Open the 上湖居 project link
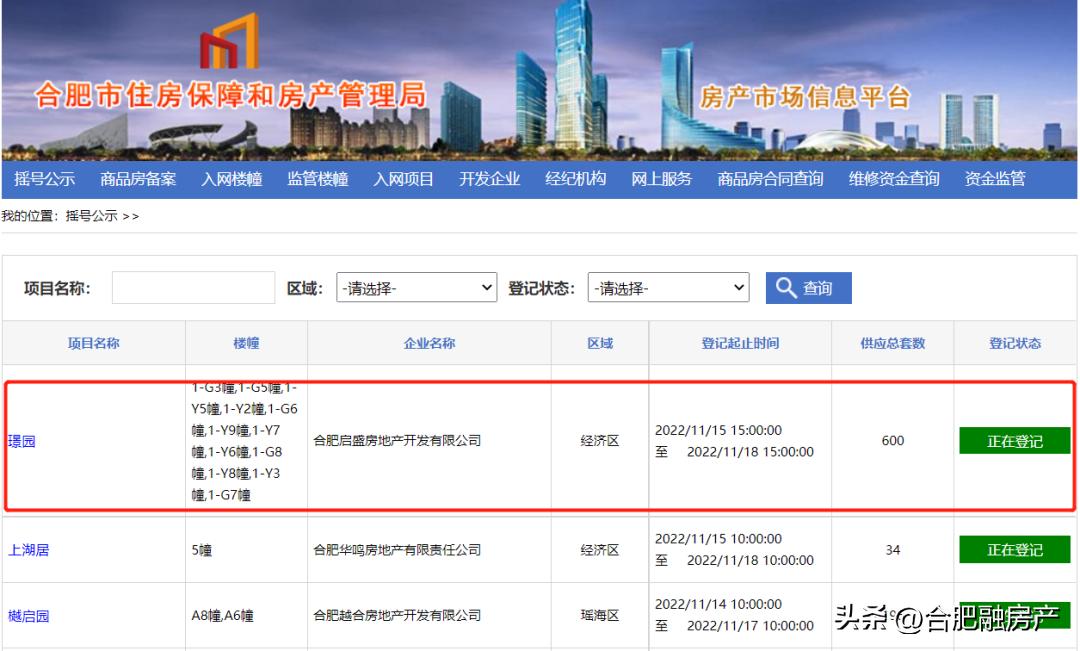This screenshot has height=651, width=1080. tap(30, 548)
